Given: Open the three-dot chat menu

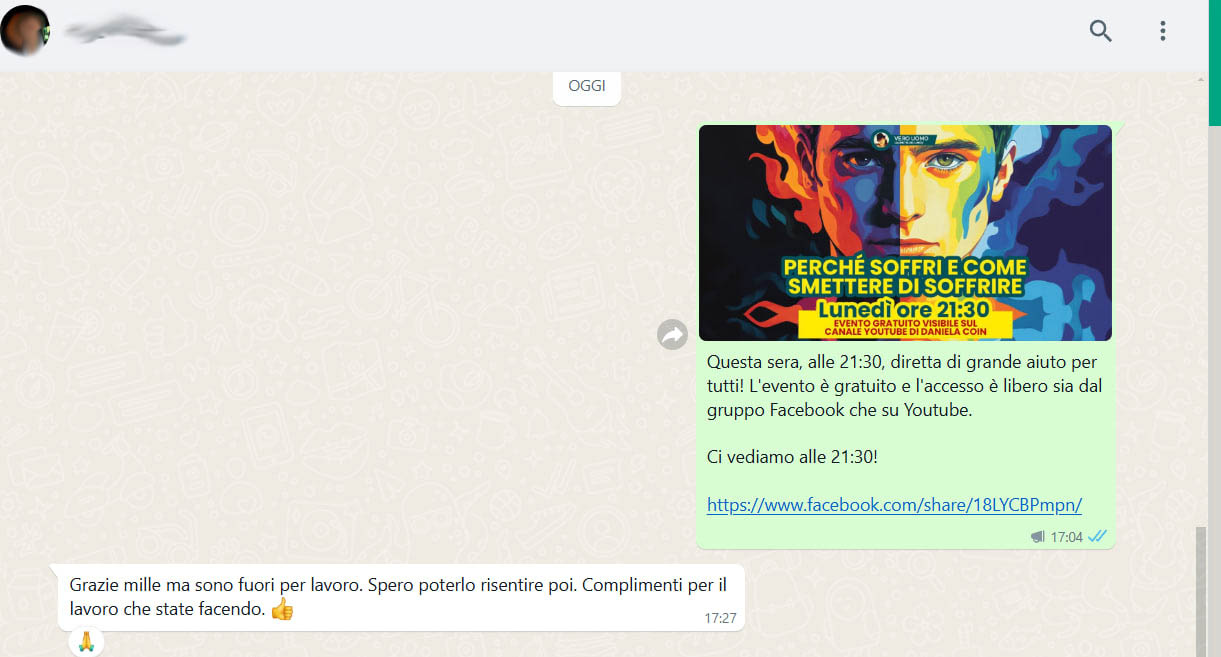Looking at the screenshot, I should (1162, 31).
